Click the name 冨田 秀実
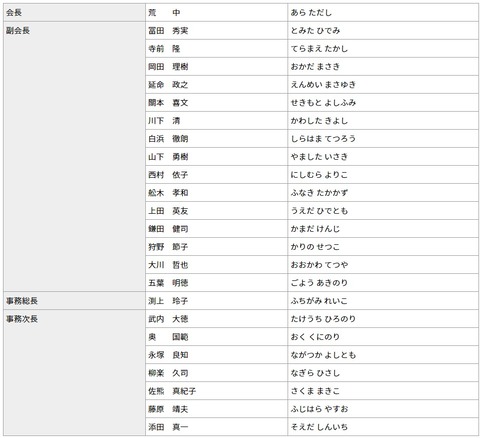 168,31
